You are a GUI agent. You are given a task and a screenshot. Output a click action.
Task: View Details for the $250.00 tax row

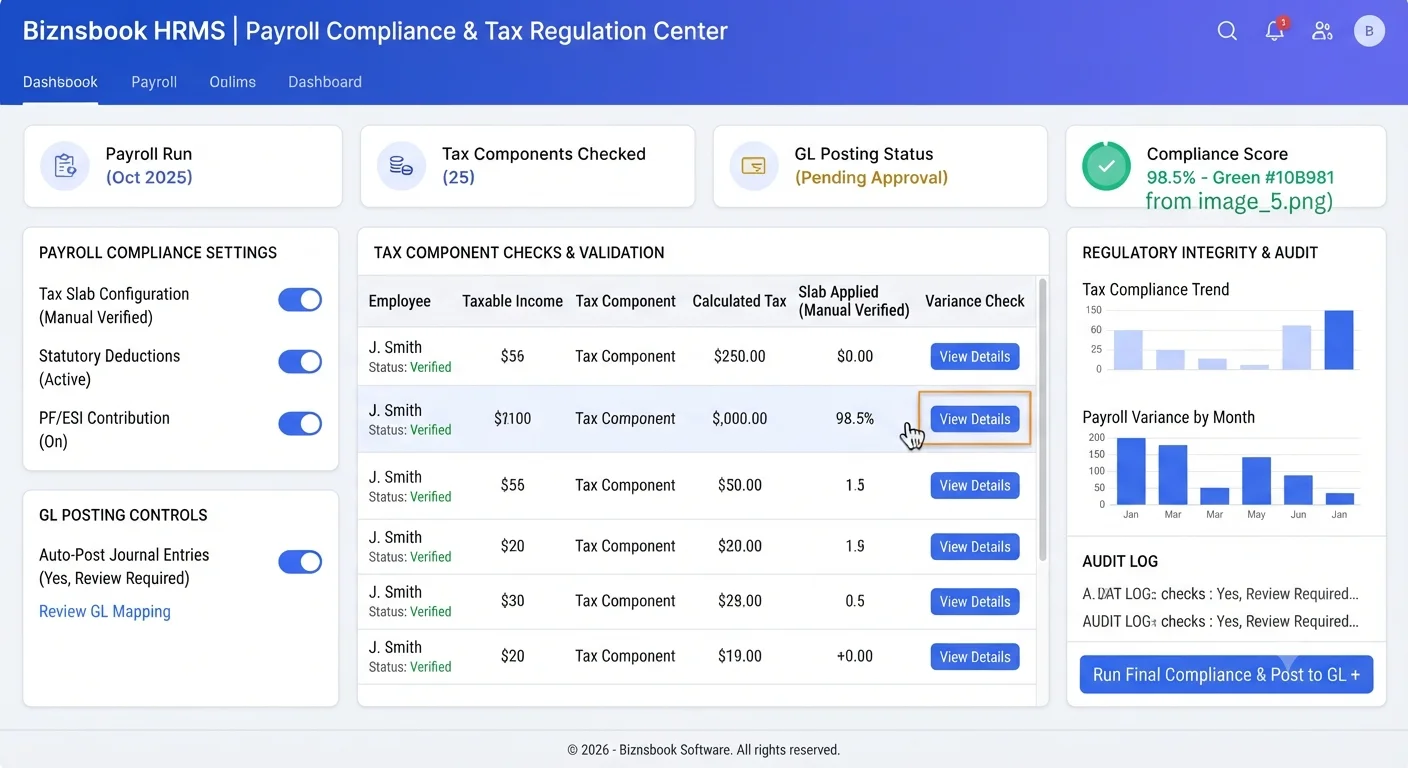[975, 356]
